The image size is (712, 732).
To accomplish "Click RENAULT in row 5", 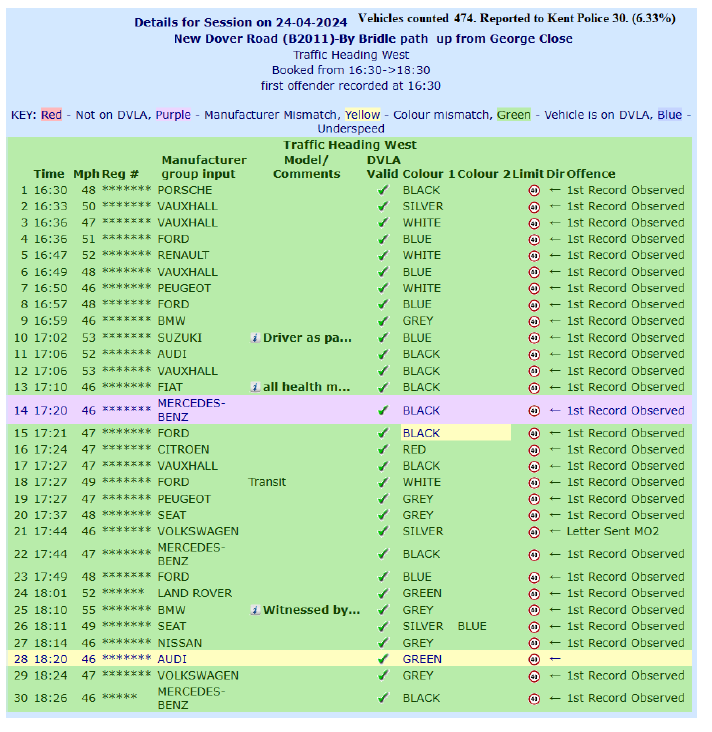I will pos(183,255).
